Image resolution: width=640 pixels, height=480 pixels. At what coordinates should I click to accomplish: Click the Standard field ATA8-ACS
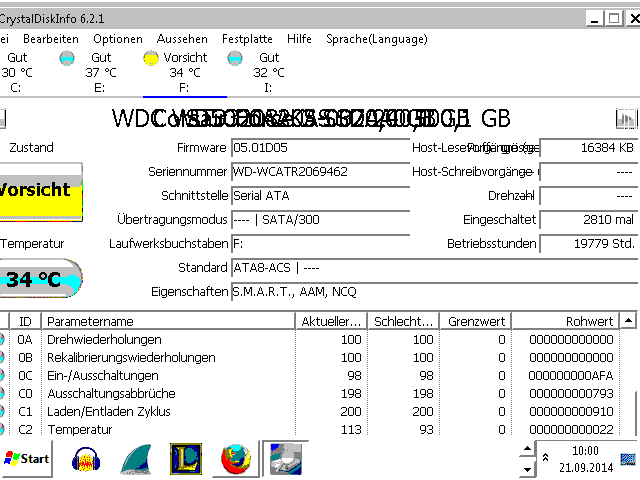434,268
